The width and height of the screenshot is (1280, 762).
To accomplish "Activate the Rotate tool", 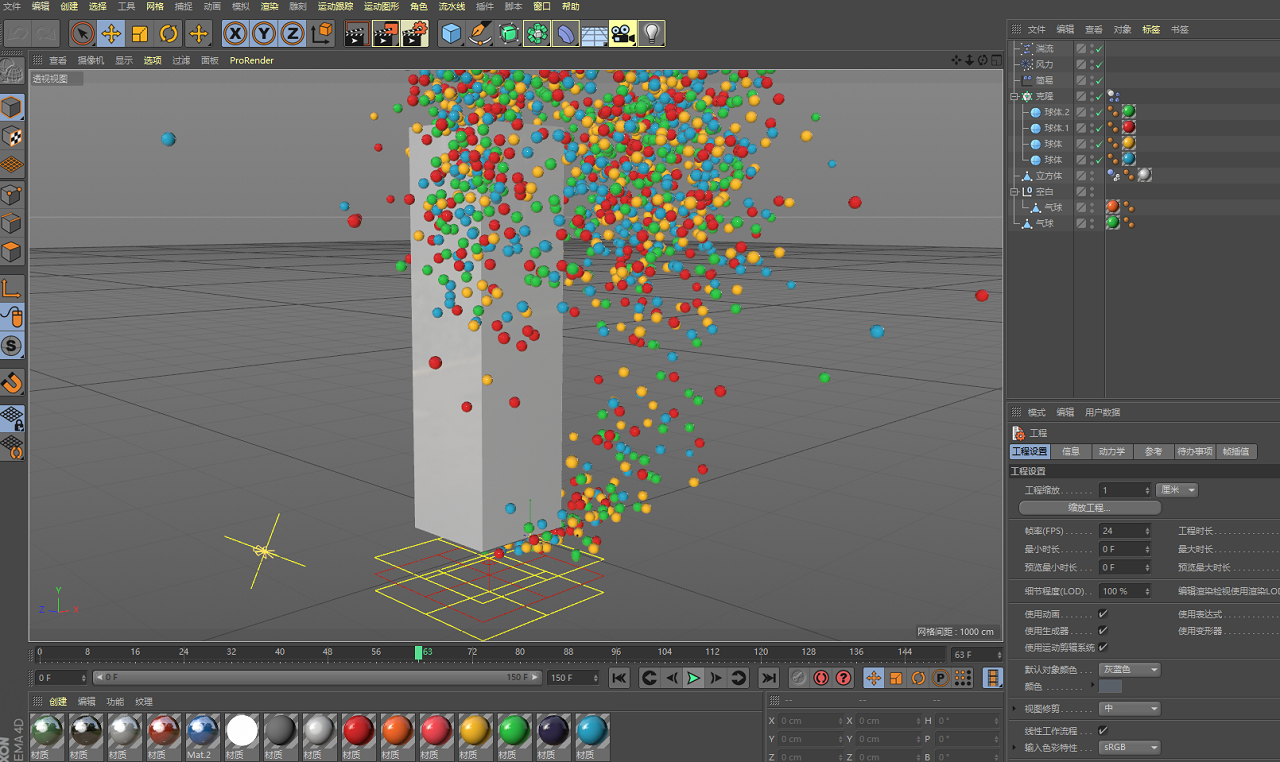I will [169, 34].
